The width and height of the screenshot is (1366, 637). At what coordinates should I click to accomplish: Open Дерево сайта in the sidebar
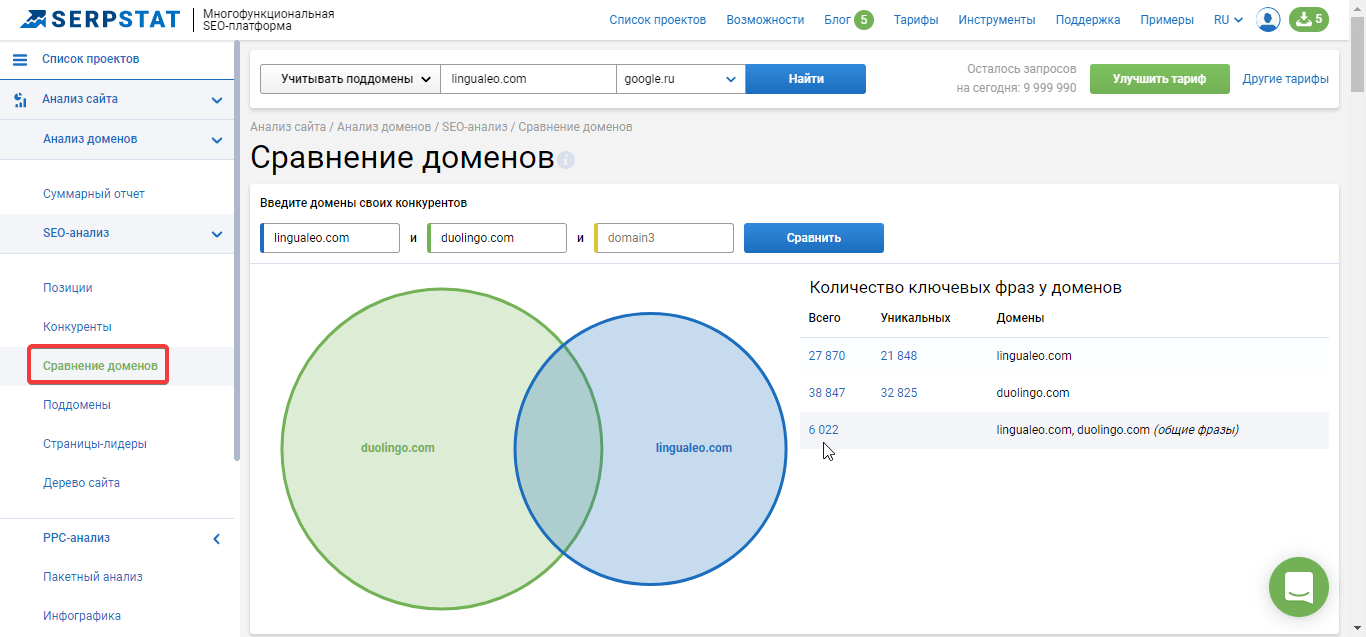coord(81,483)
